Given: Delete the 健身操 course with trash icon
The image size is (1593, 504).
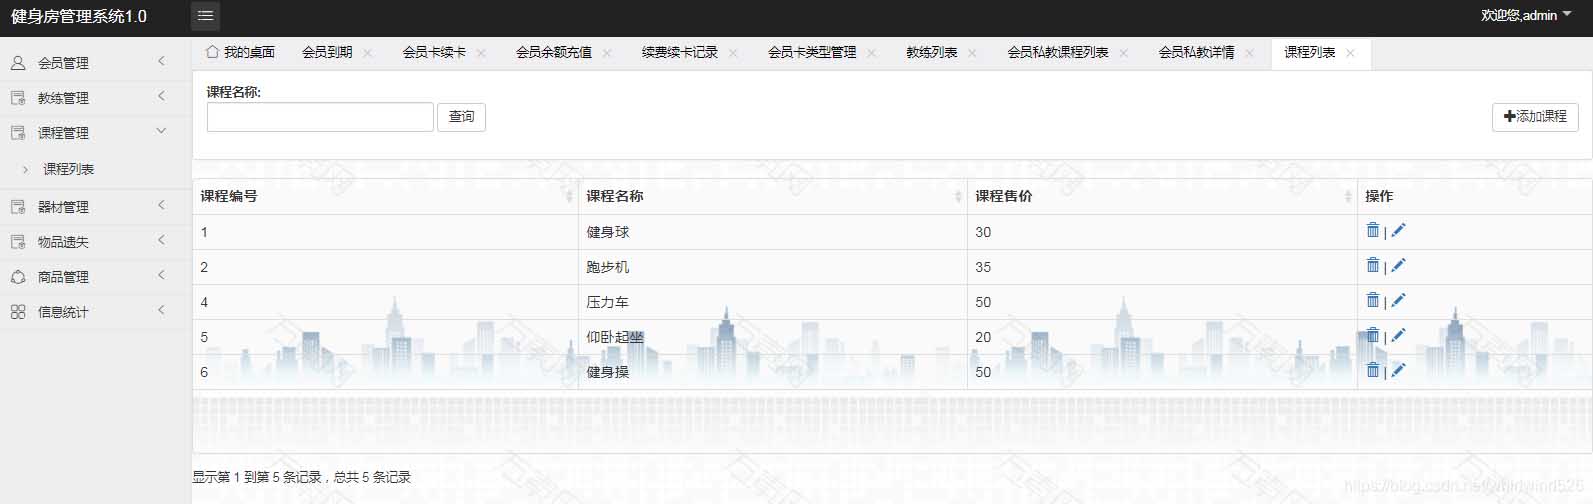Looking at the screenshot, I should [1373, 370].
